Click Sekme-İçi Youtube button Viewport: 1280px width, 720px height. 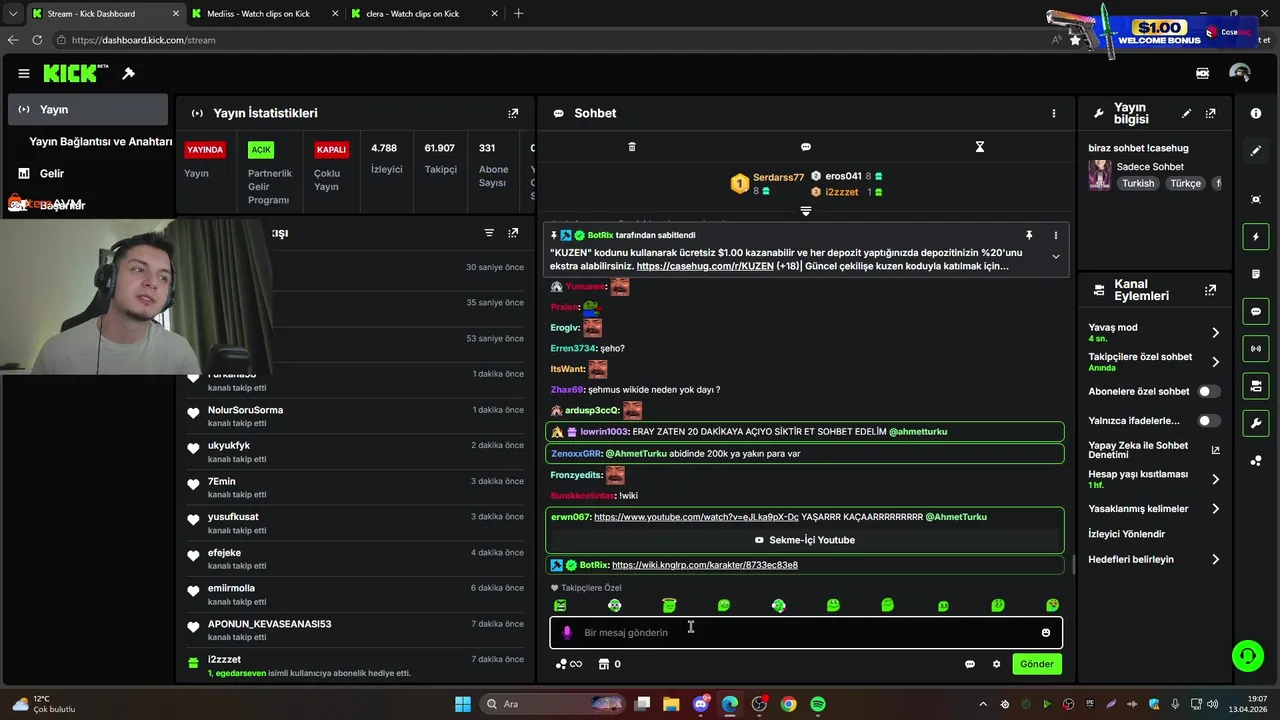click(x=804, y=540)
